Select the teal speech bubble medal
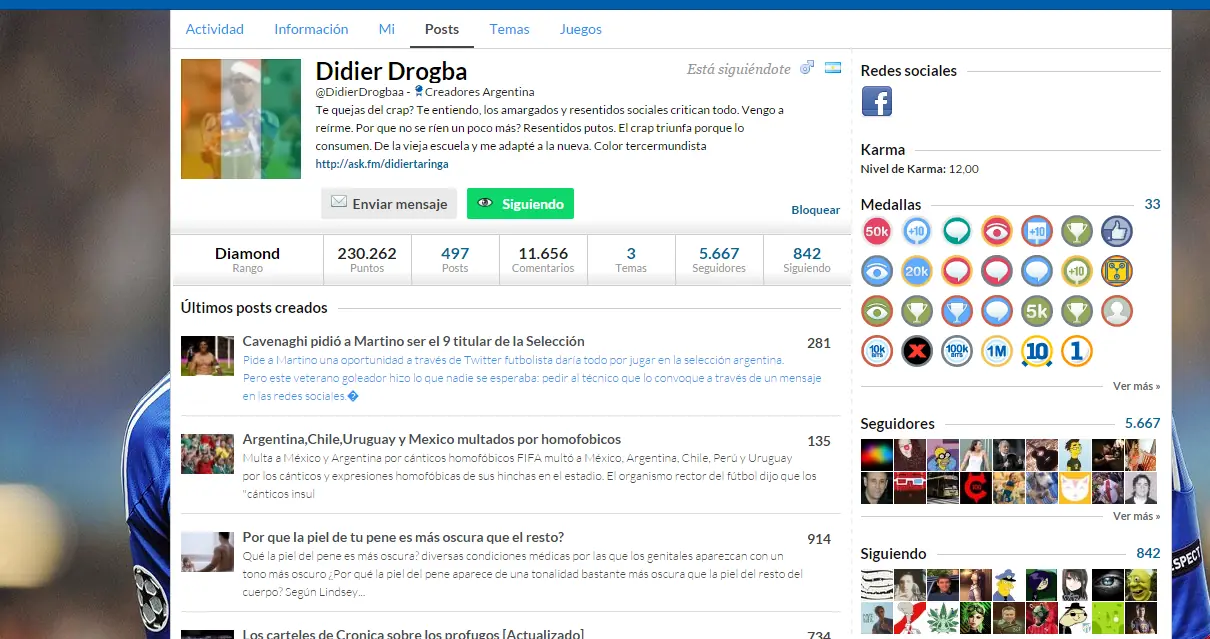The width and height of the screenshot is (1210, 639). click(x=957, y=231)
